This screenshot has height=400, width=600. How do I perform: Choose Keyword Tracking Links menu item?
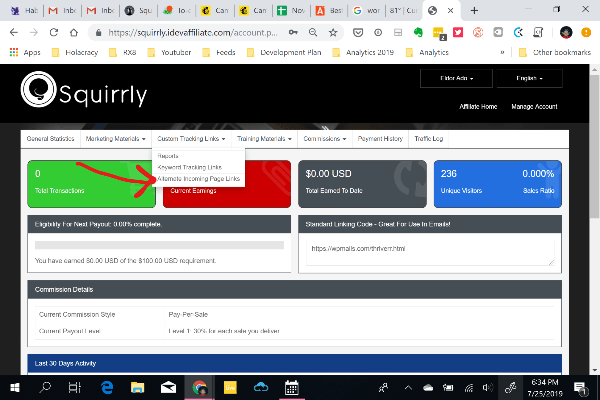pos(189,167)
